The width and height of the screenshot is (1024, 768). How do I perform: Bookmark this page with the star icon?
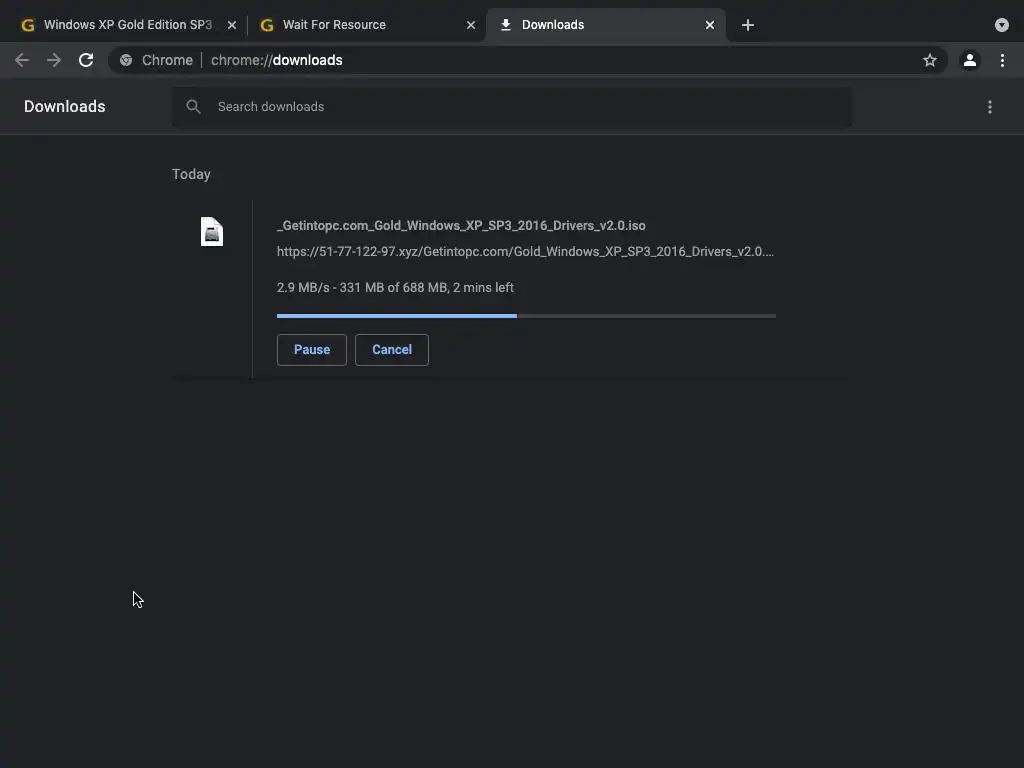click(x=929, y=60)
